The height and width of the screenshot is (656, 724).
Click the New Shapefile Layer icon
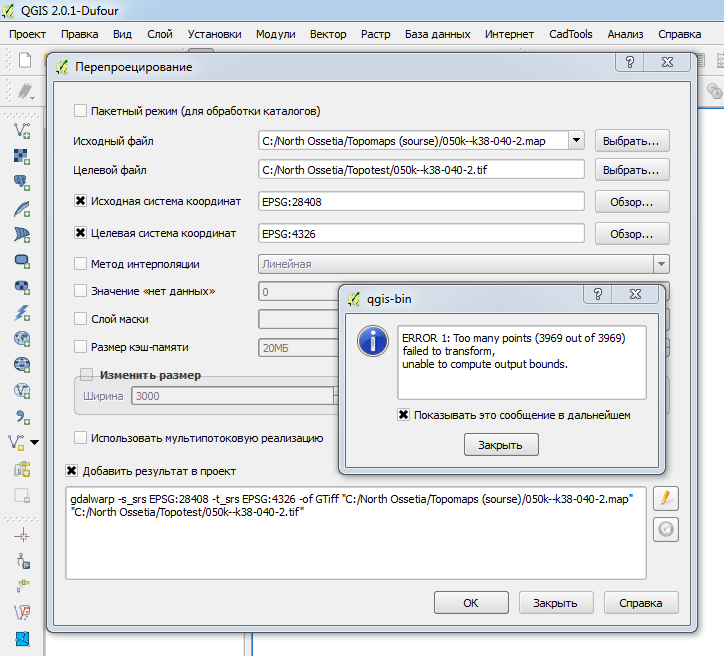17,442
